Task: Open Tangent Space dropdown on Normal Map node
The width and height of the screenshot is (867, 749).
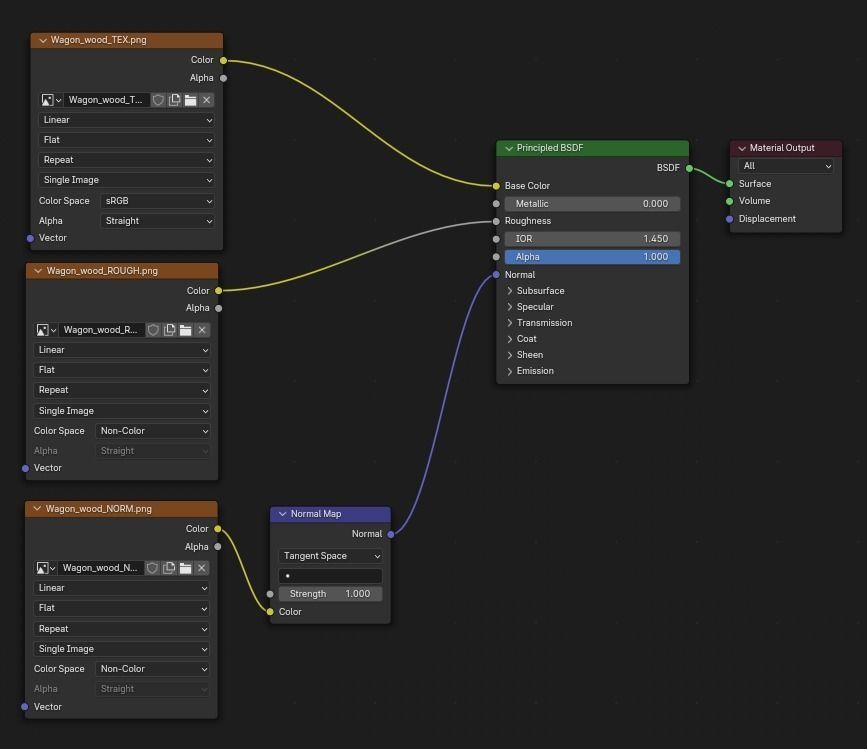Action: (331, 556)
